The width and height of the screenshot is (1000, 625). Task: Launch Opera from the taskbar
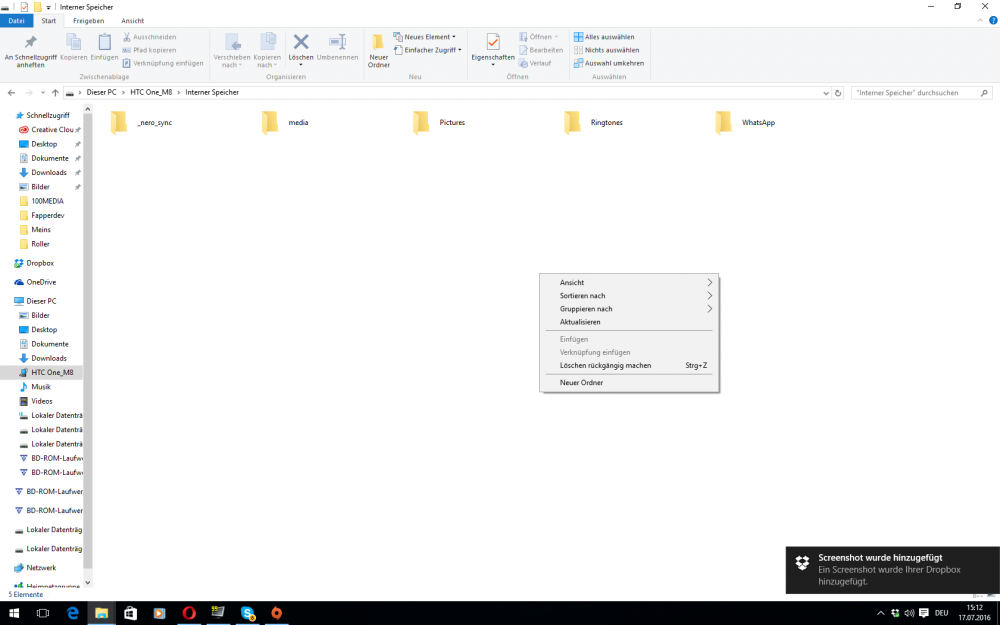[189, 613]
